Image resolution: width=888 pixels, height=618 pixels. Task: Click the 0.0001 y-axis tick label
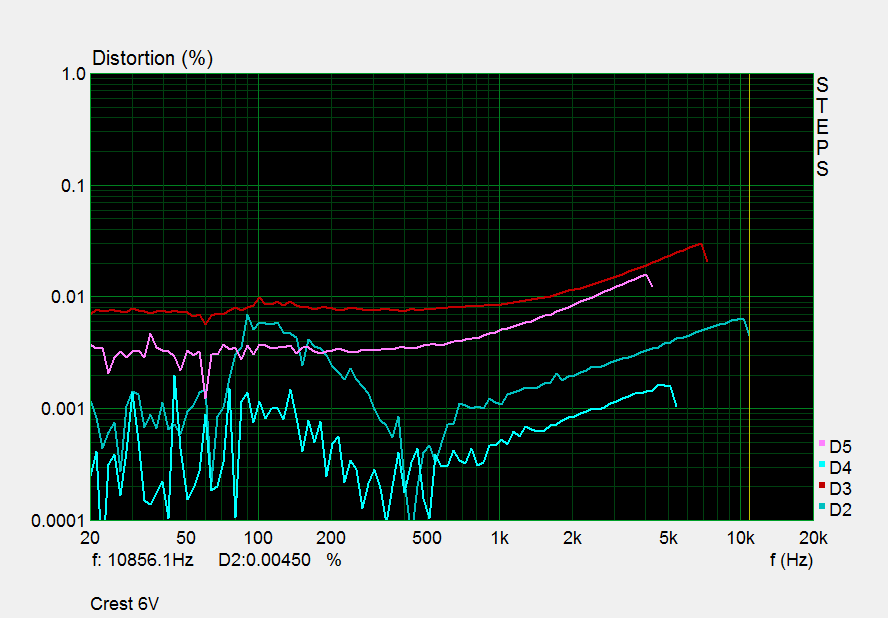[59, 521]
